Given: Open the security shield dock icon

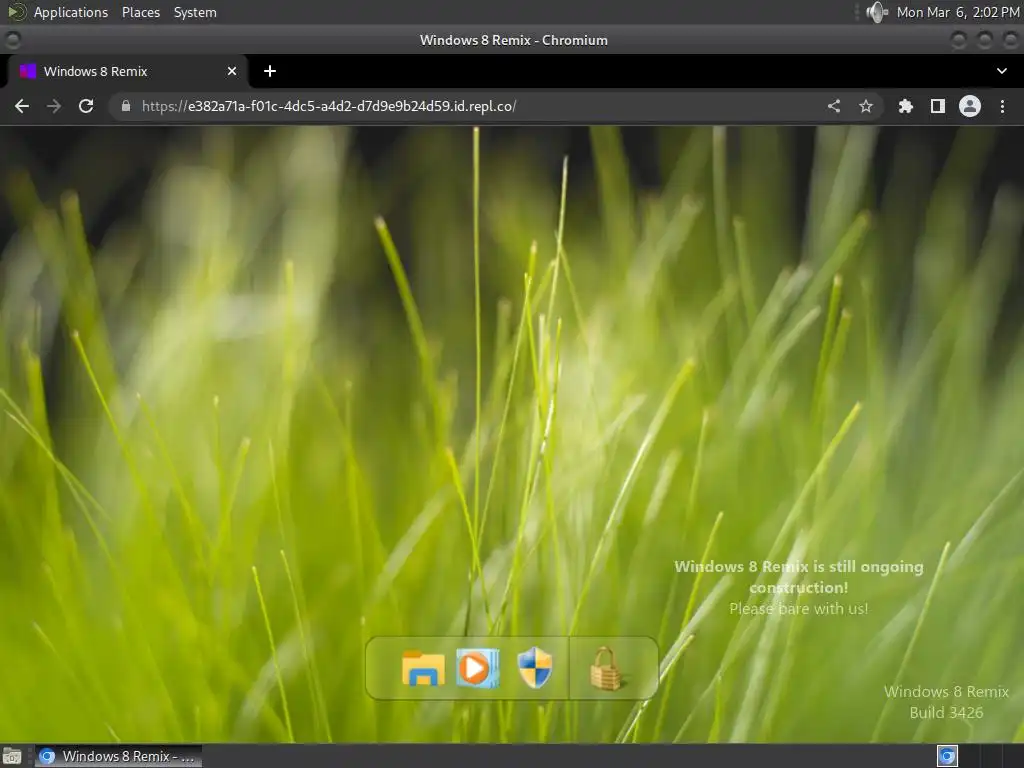Looking at the screenshot, I should (535, 668).
